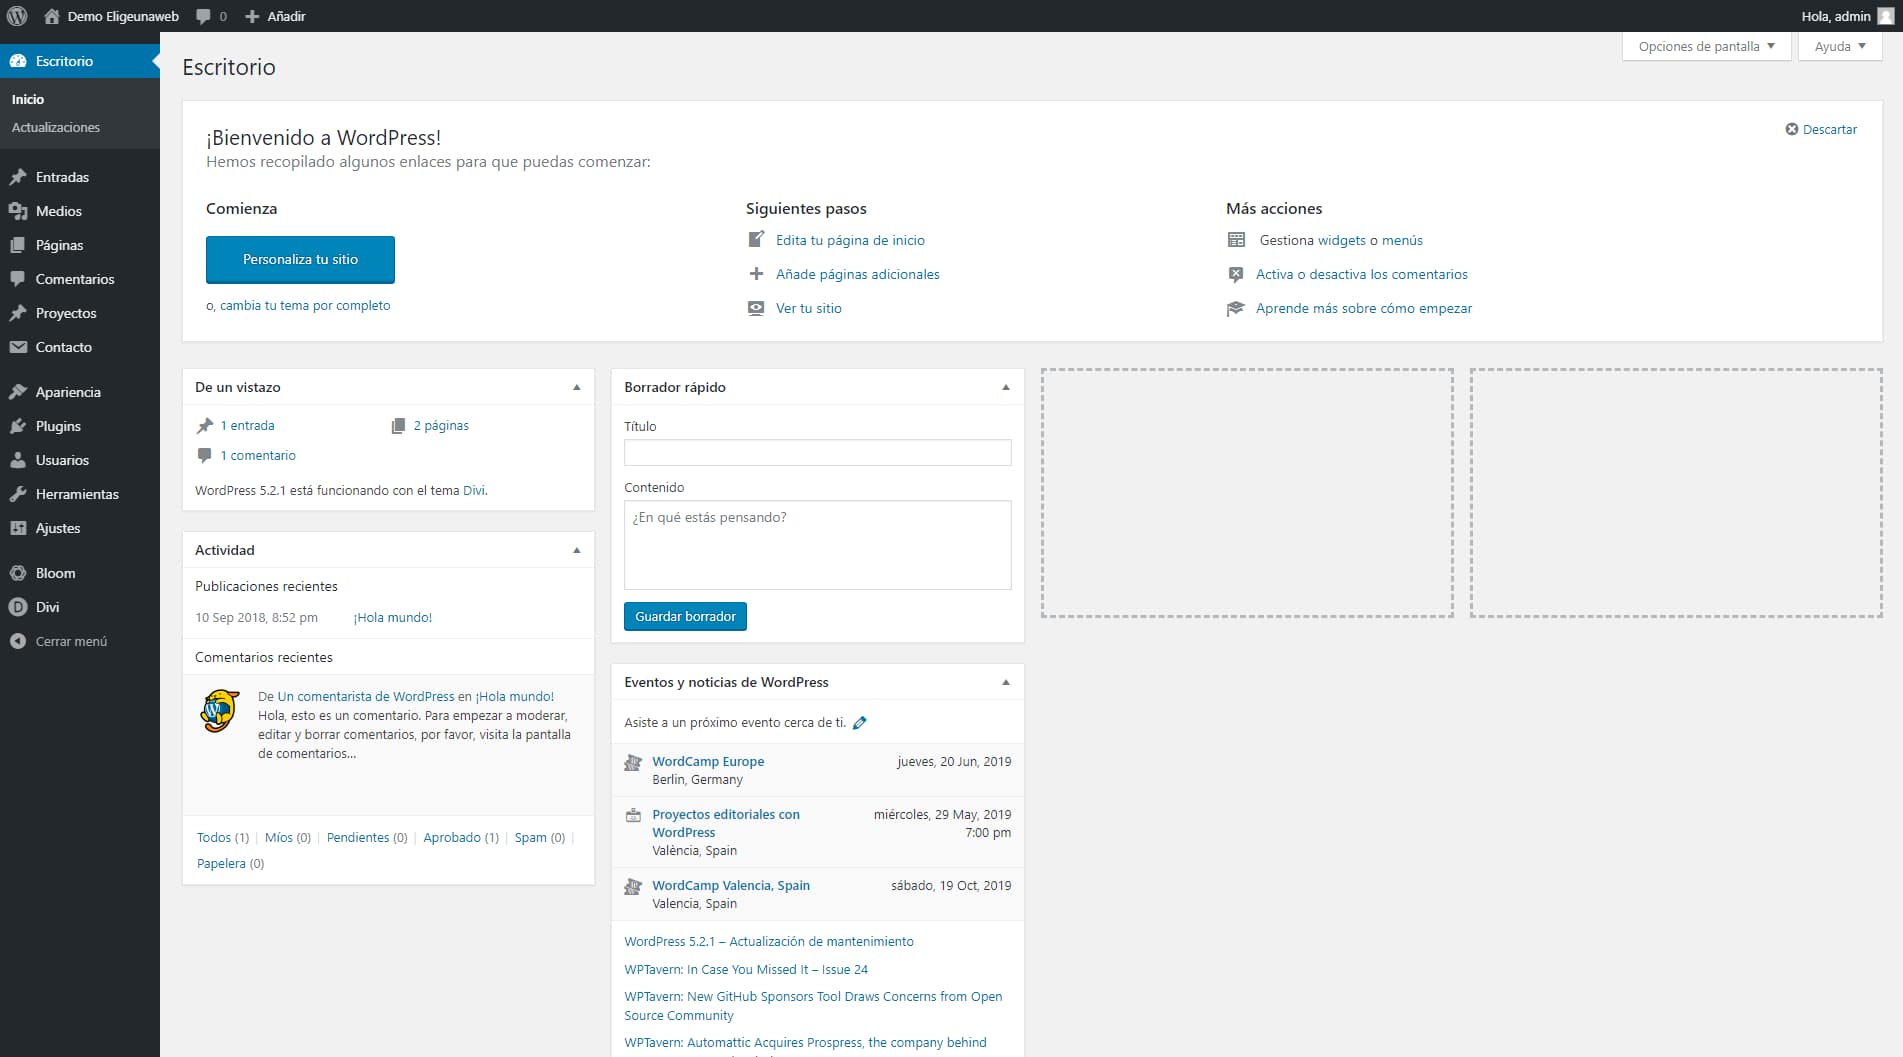The image size is (1903, 1057).
Task: Click the commenter avatar thumbnail
Action: (220, 711)
